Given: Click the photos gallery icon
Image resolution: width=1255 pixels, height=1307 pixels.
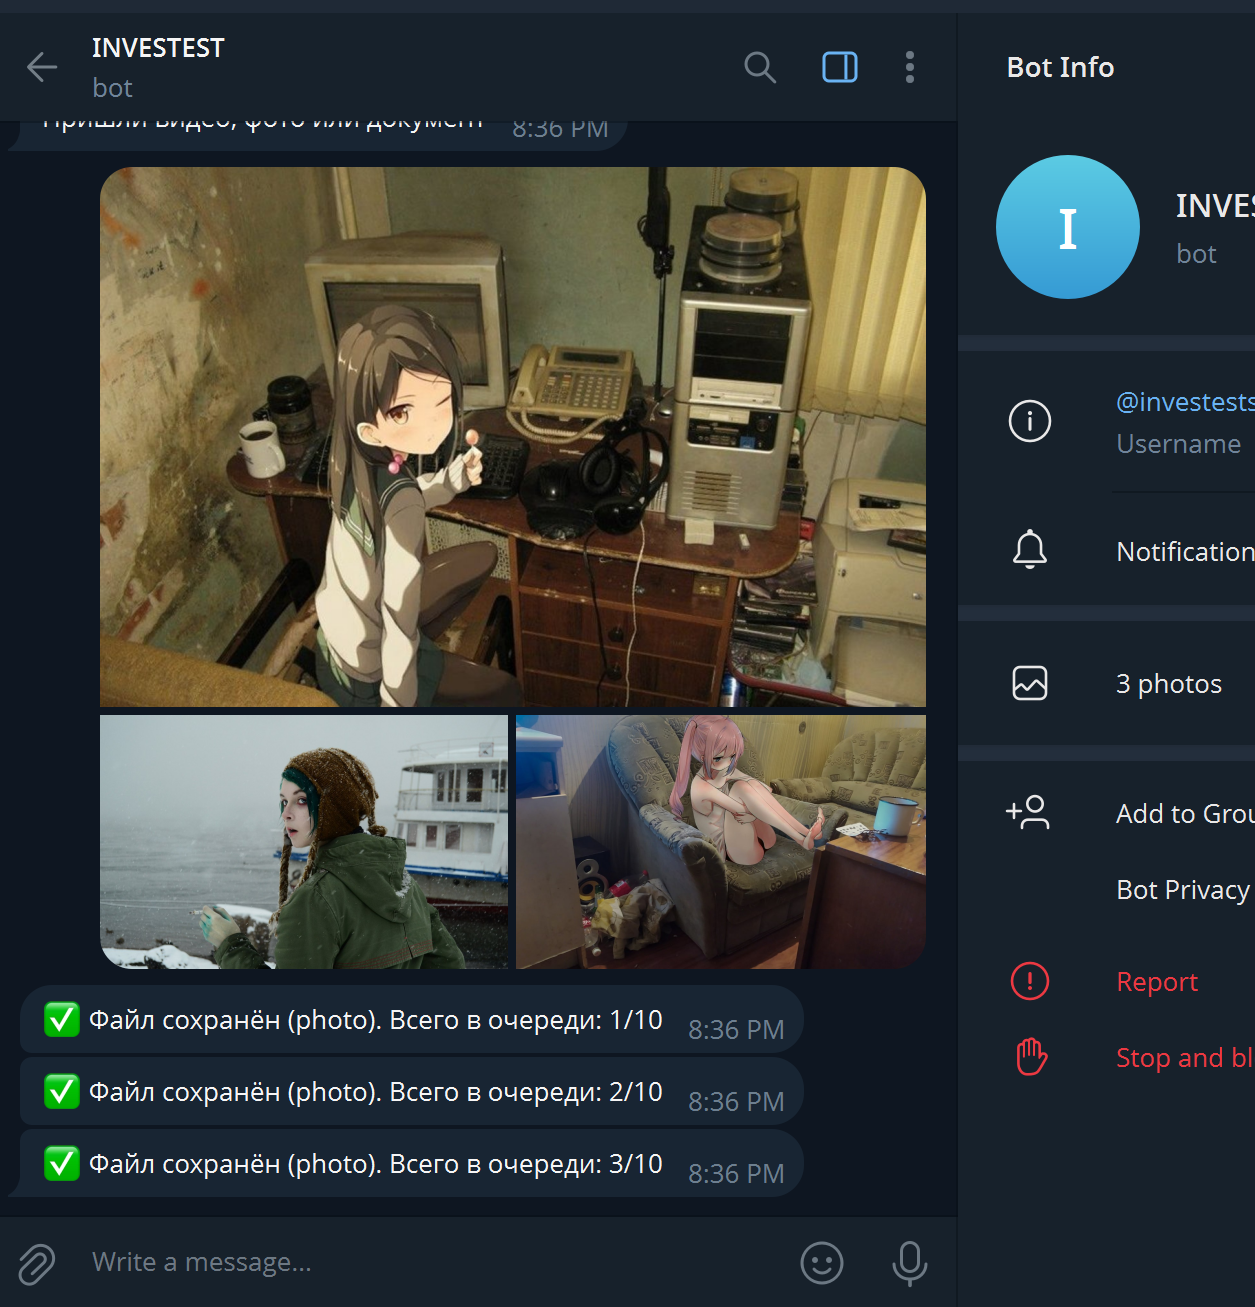Looking at the screenshot, I should (x=1030, y=683).
